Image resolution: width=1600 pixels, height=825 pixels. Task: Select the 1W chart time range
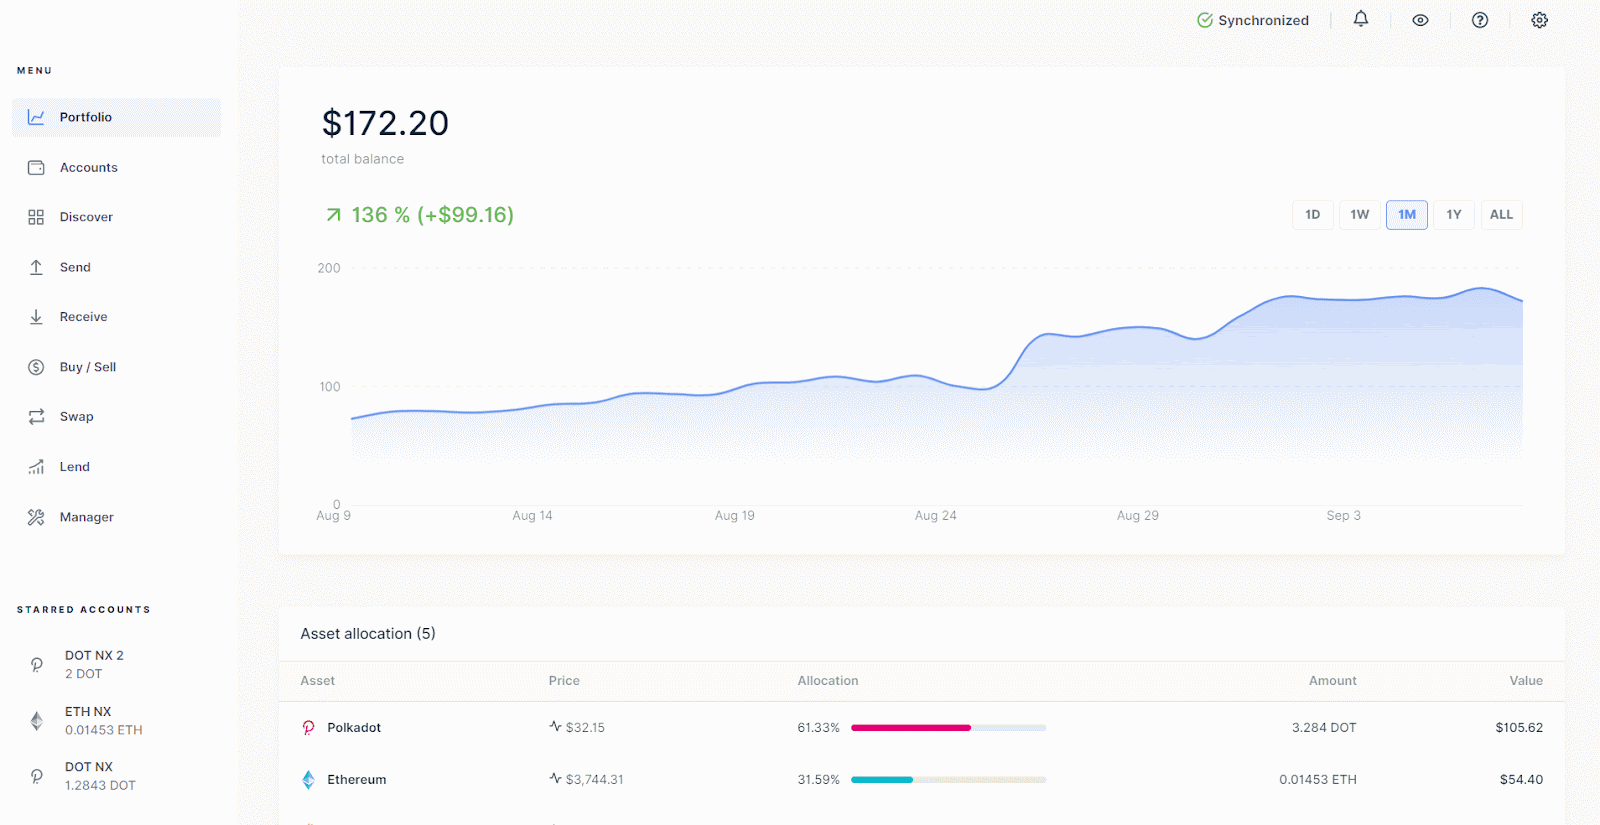pyautogui.click(x=1359, y=215)
